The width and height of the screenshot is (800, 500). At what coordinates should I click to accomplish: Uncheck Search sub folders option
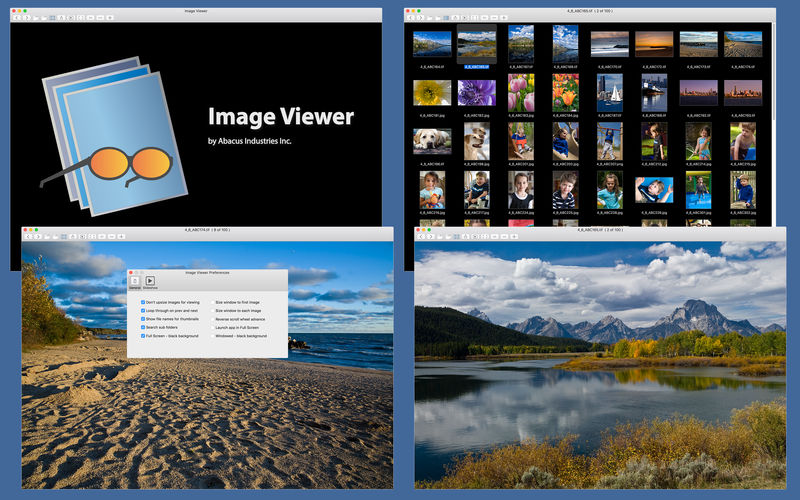pos(143,327)
